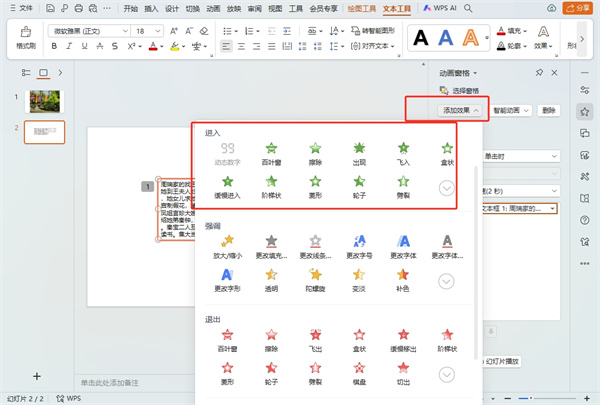Click the 分享 share button

[578, 8]
